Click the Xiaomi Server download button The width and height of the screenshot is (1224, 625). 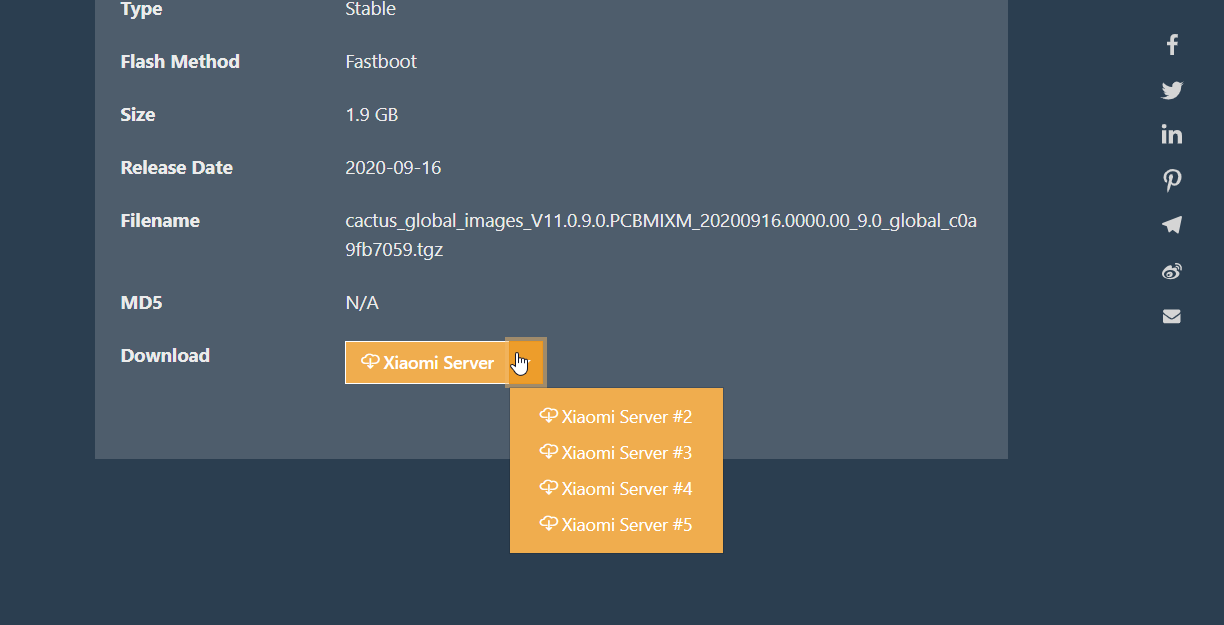(x=426, y=362)
